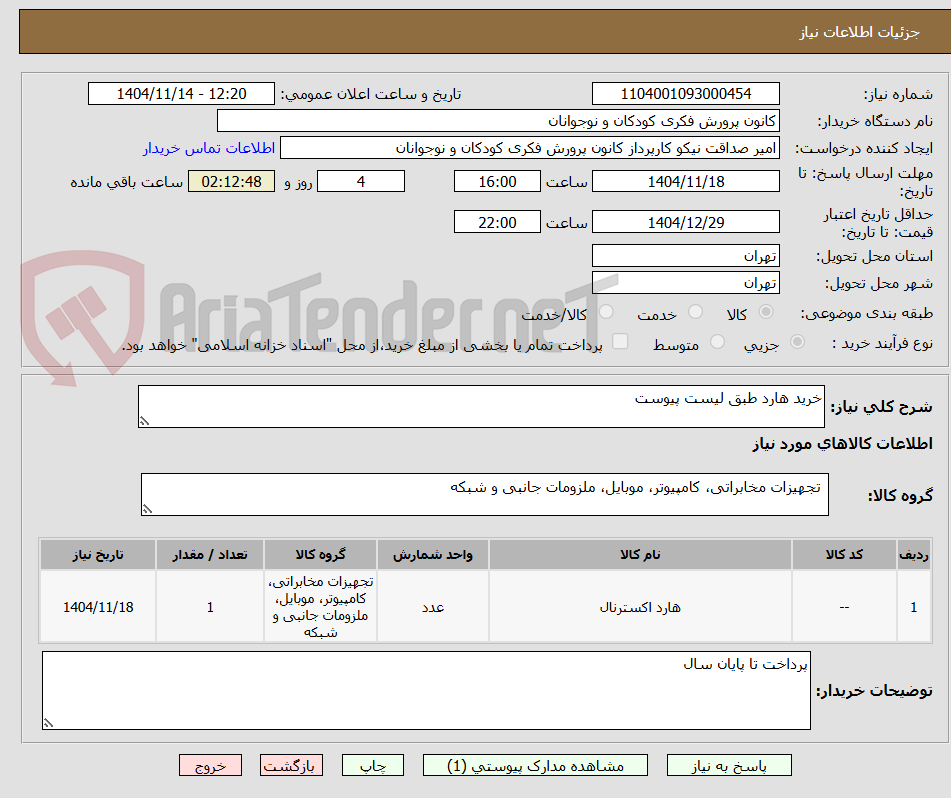Click the goods group textarea
Image resolution: width=951 pixels, height=798 pixels.
[485, 495]
